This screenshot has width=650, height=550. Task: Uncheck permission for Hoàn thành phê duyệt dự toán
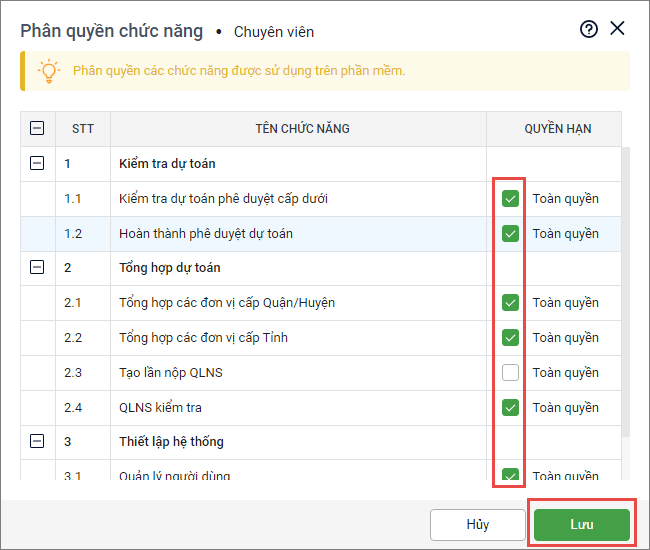[510, 233]
